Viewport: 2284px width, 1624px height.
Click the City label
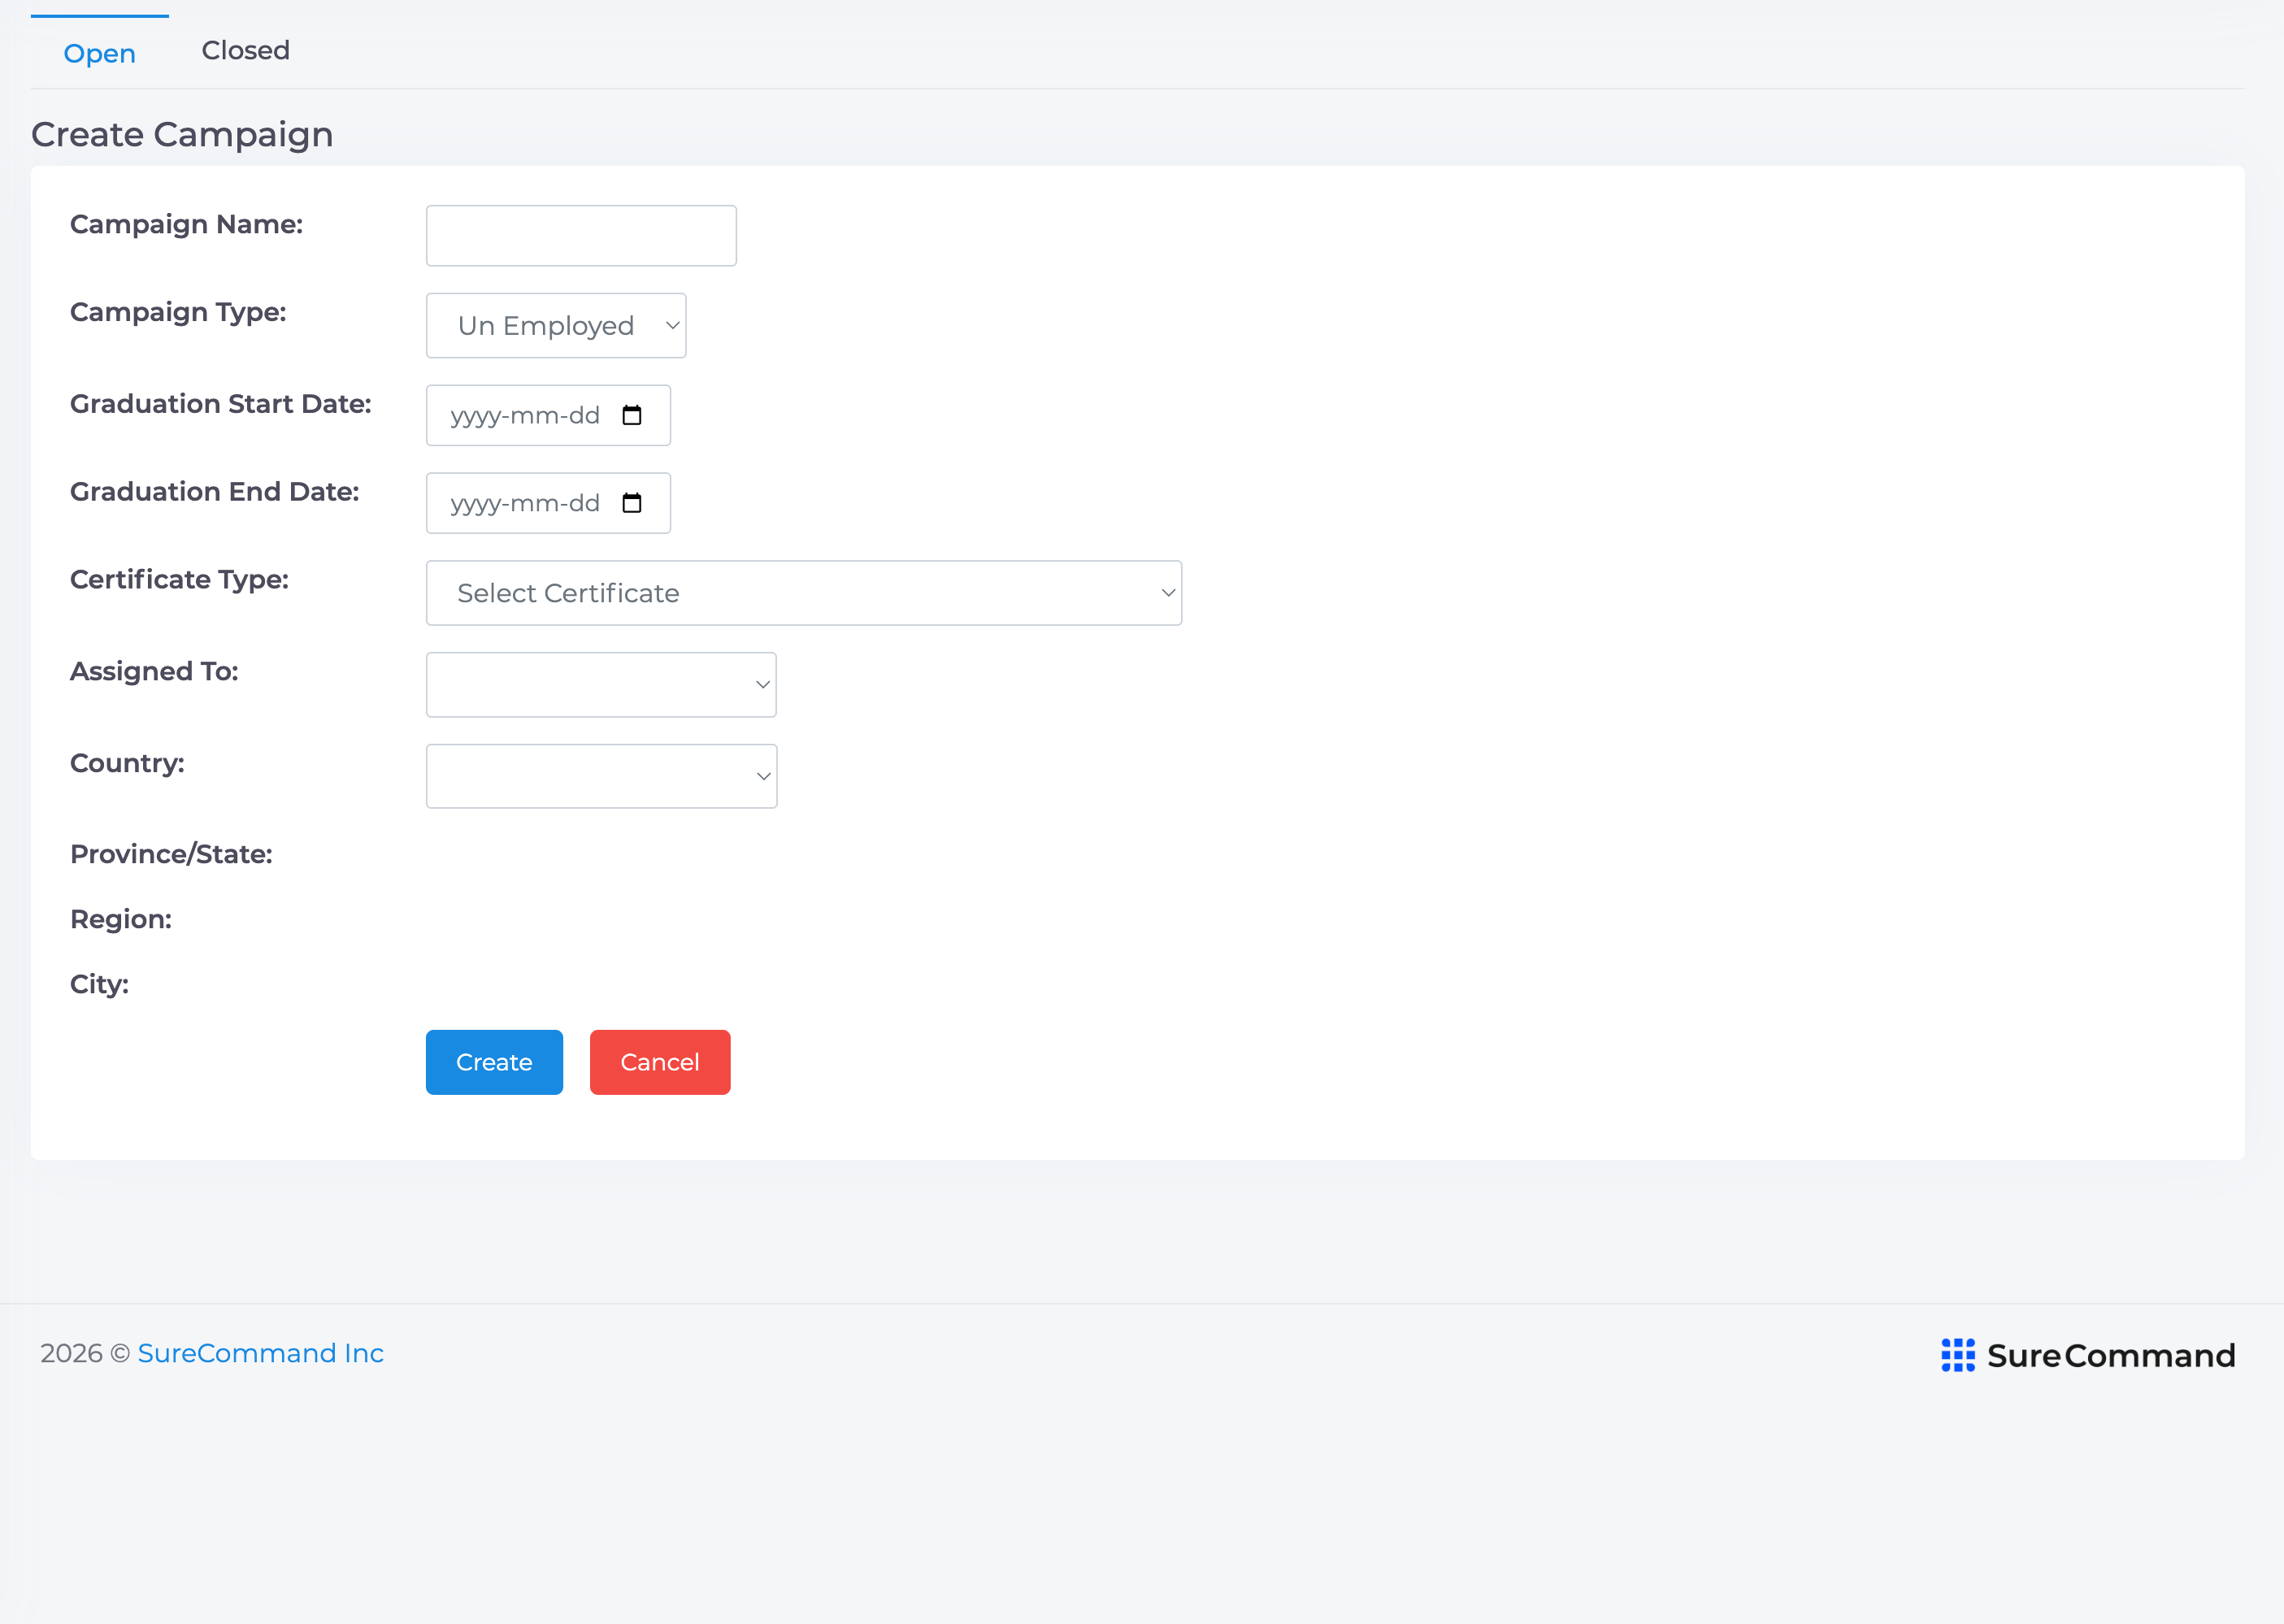99,984
